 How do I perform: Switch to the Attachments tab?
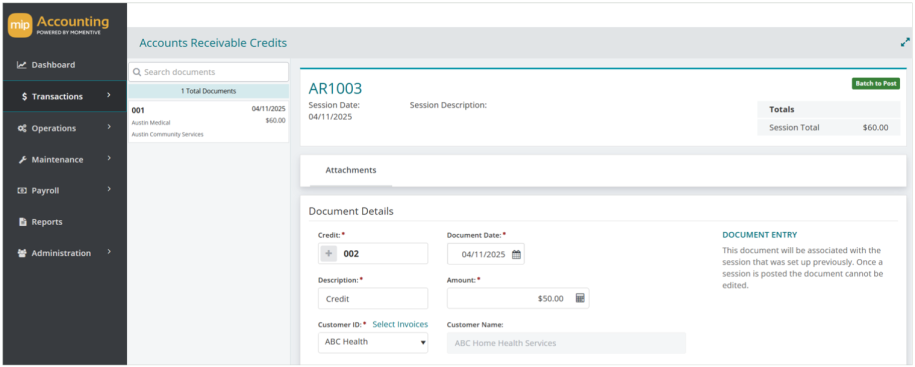pos(351,170)
